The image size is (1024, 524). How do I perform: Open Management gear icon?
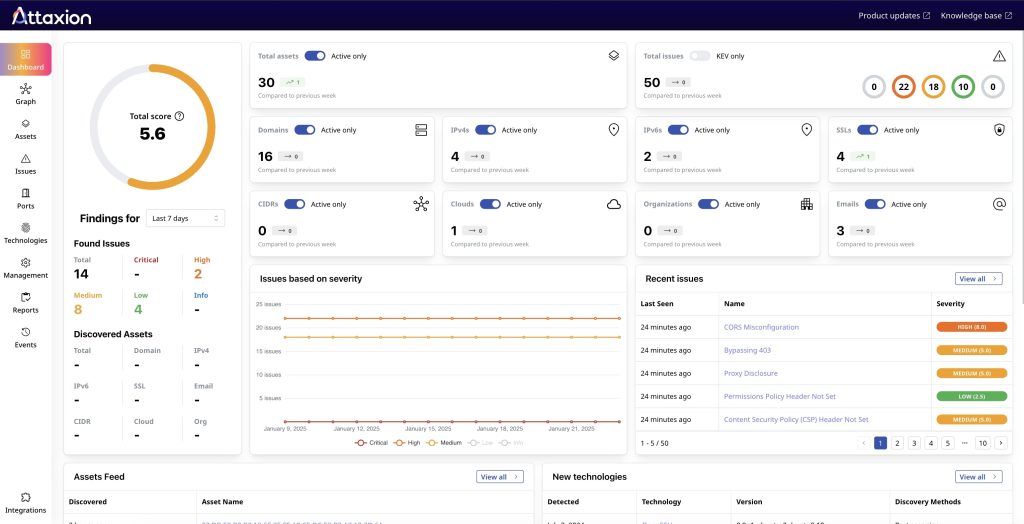pyautogui.click(x=25, y=267)
